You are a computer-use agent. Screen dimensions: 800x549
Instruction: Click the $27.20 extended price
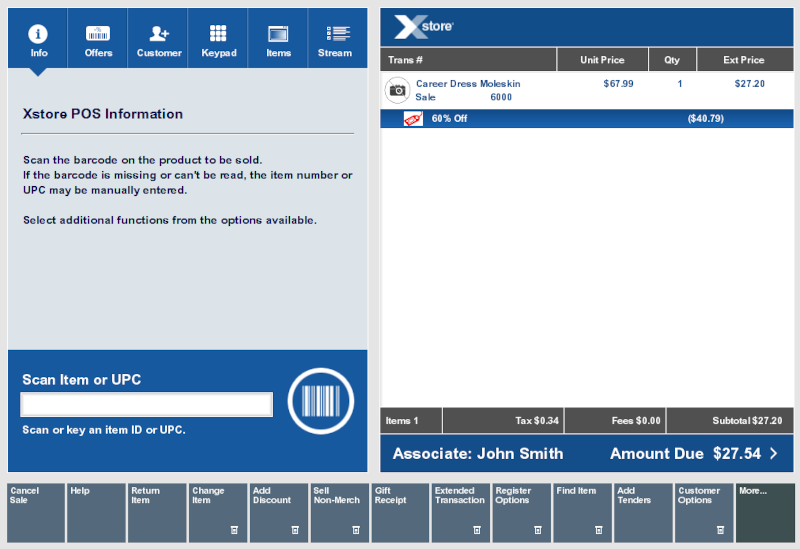click(749, 84)
